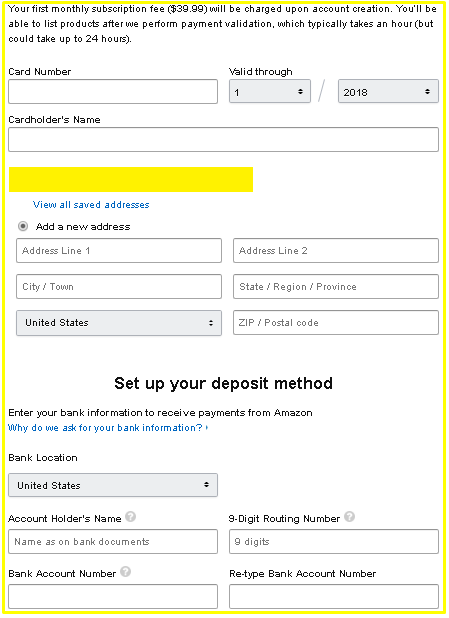This screenshot has width=449, height=618.
Task: Open Why do we ask for bank information link
Action: click(108, 428)
